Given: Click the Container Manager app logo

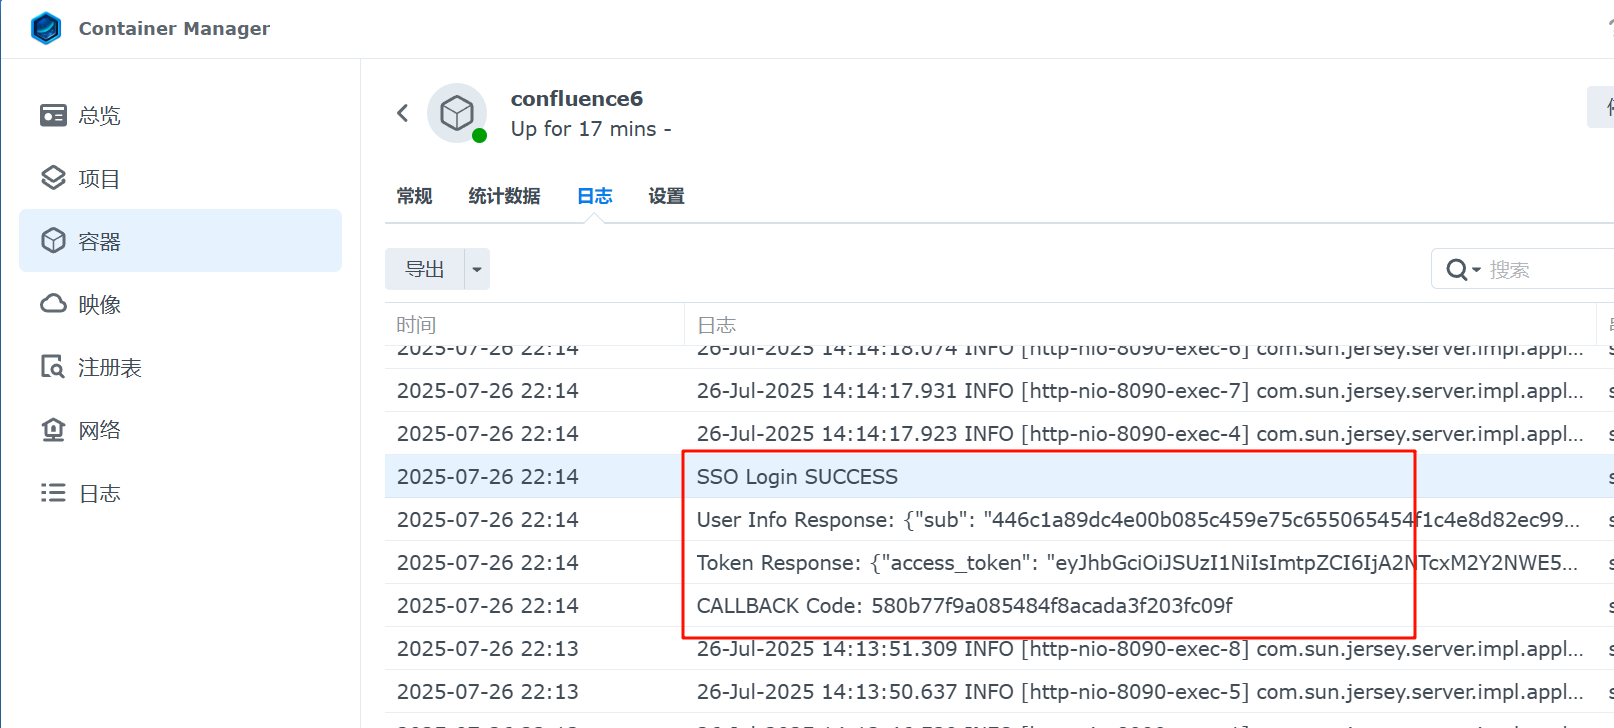Looking at the screenshot, I should click(x=46, y=28).
